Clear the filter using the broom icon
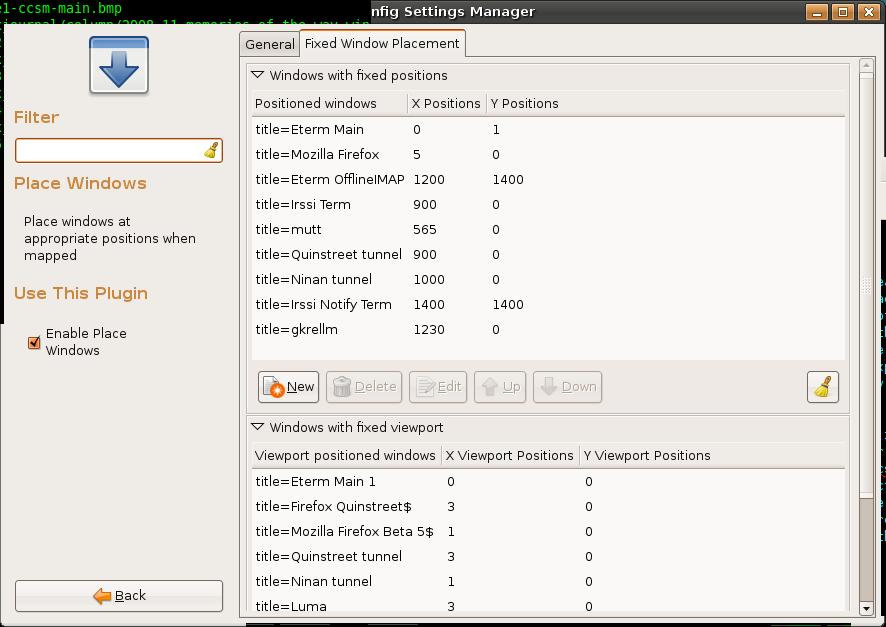The width and height of the screenshot is (886, 627). (x=211, y=150)
